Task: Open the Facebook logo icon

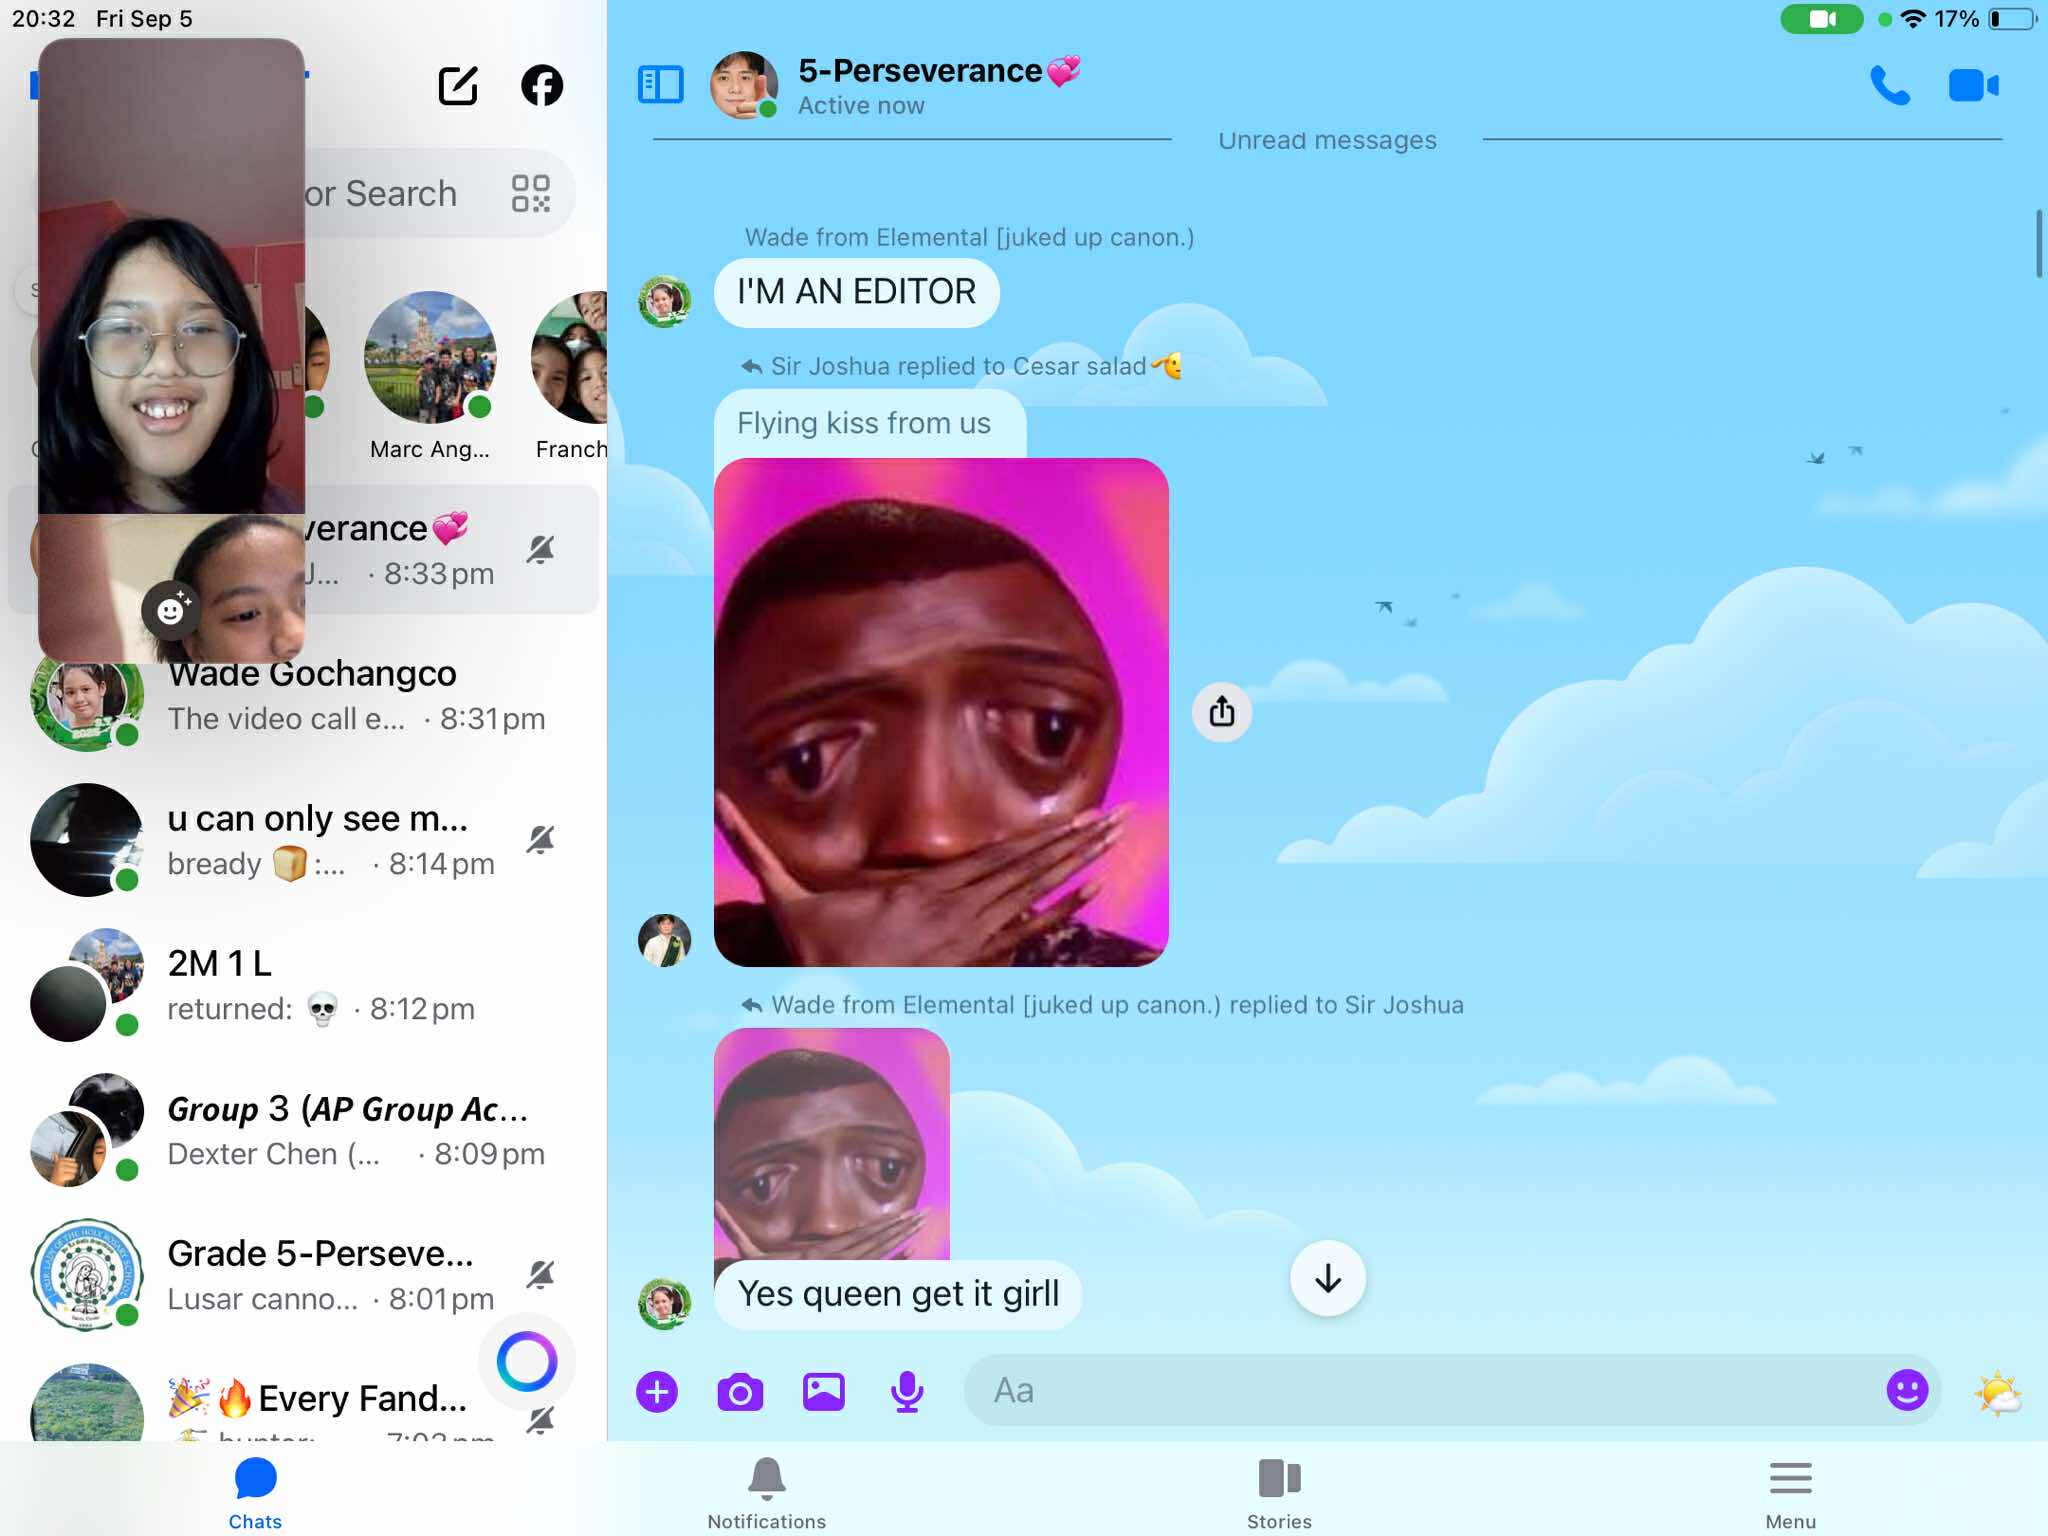Action: pos(542,85)
